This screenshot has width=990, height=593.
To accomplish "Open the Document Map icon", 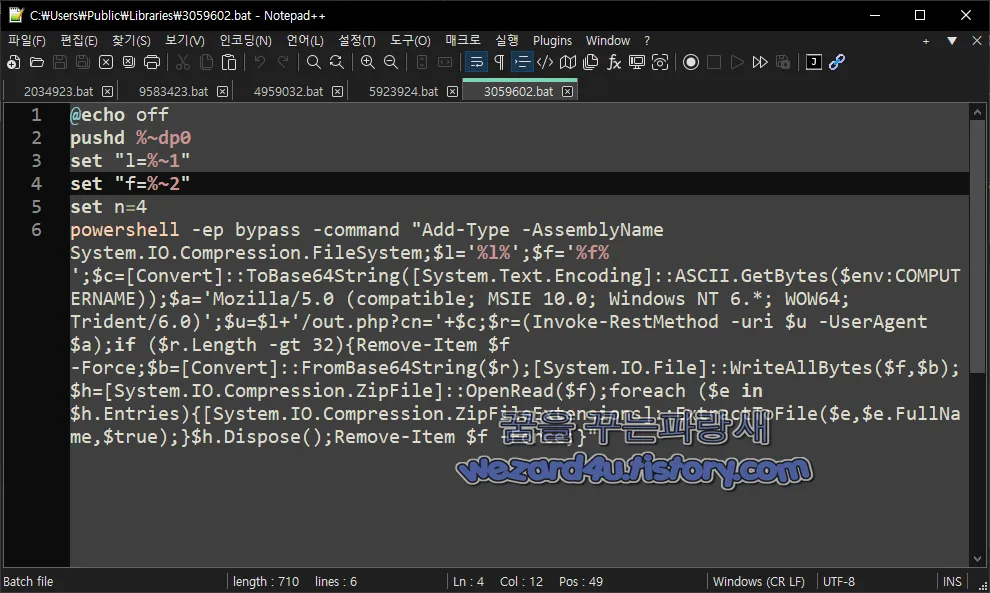I will (x=568, y=62).
